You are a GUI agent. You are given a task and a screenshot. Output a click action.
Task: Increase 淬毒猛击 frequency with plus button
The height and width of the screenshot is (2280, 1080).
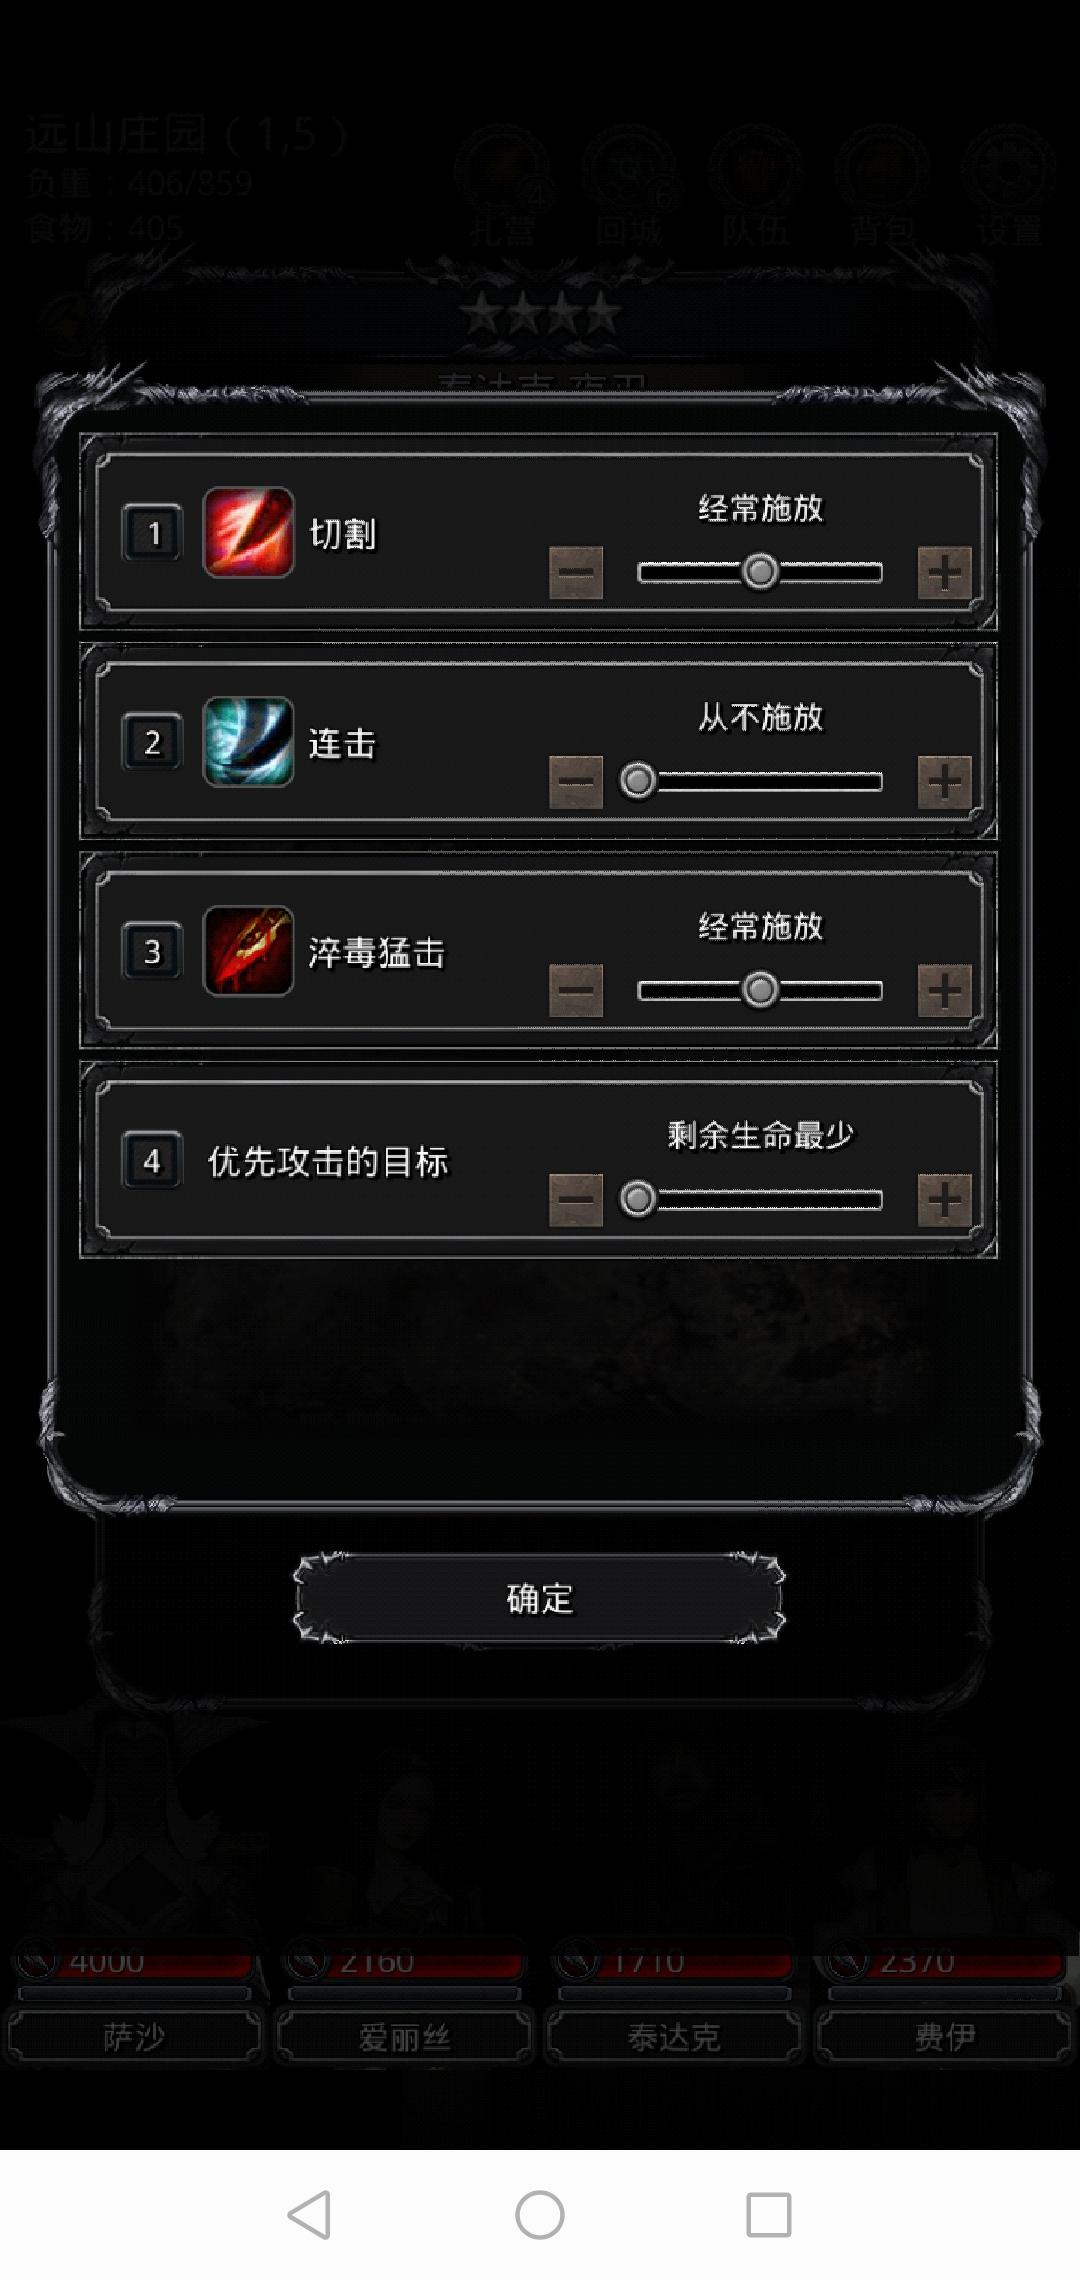pyautogui.click(x=945, y=990)
